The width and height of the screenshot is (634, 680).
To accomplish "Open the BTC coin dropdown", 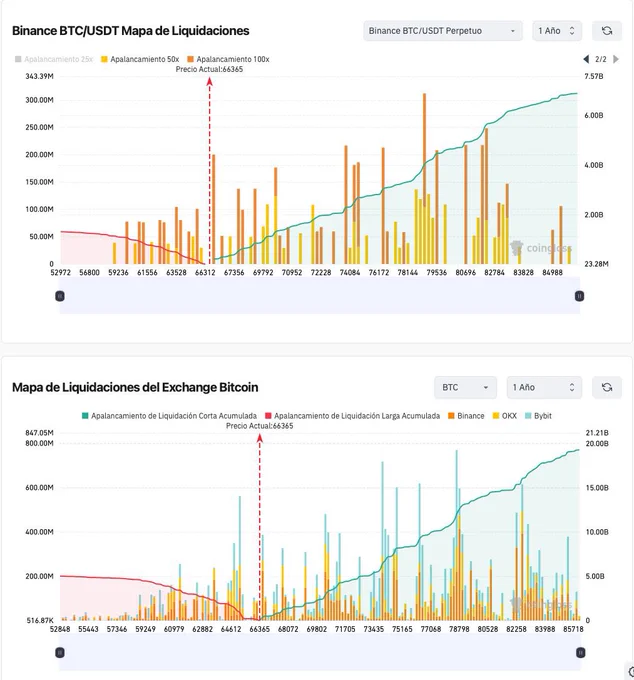I will (x=465, y=387).
